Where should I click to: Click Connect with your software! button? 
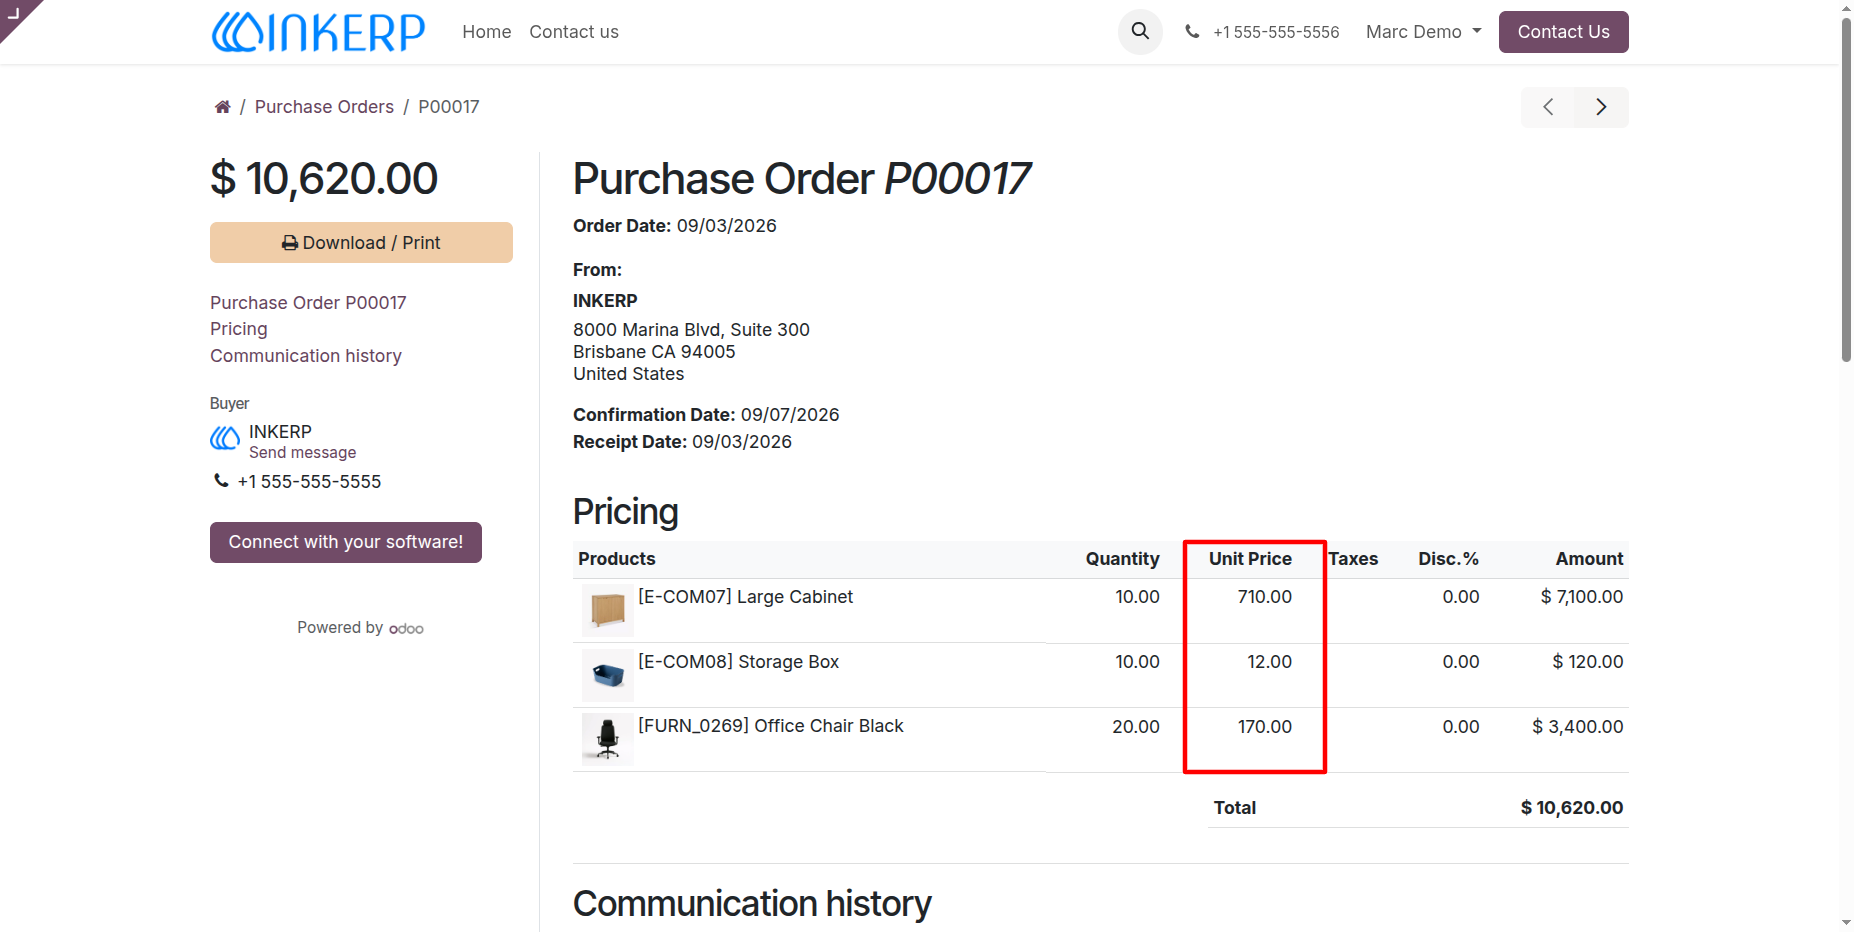[x=346, y=542]
